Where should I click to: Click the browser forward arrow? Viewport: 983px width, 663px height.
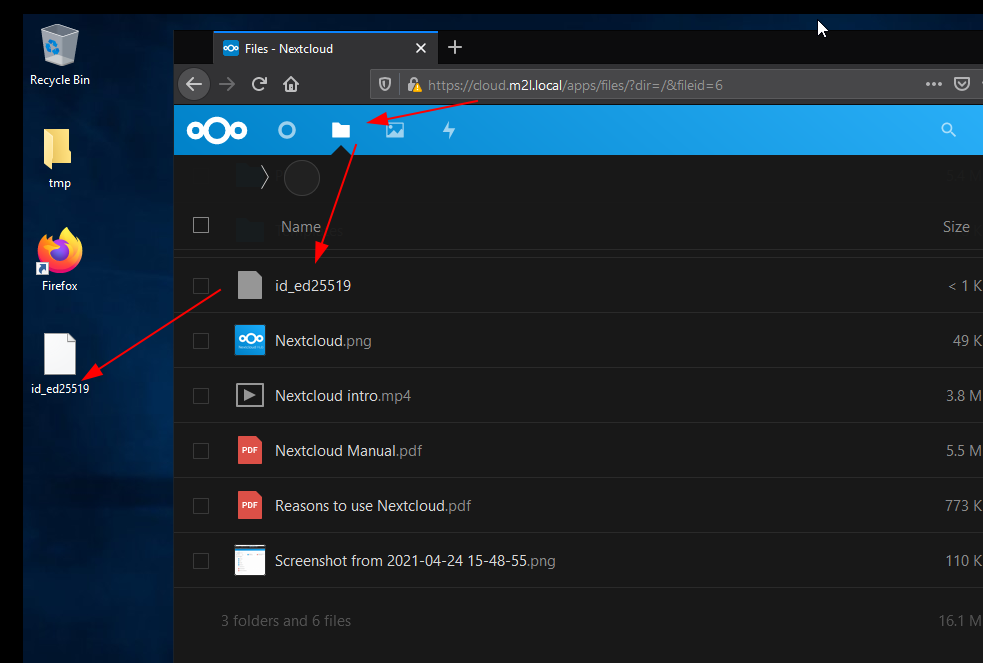[x=227, y=84]
